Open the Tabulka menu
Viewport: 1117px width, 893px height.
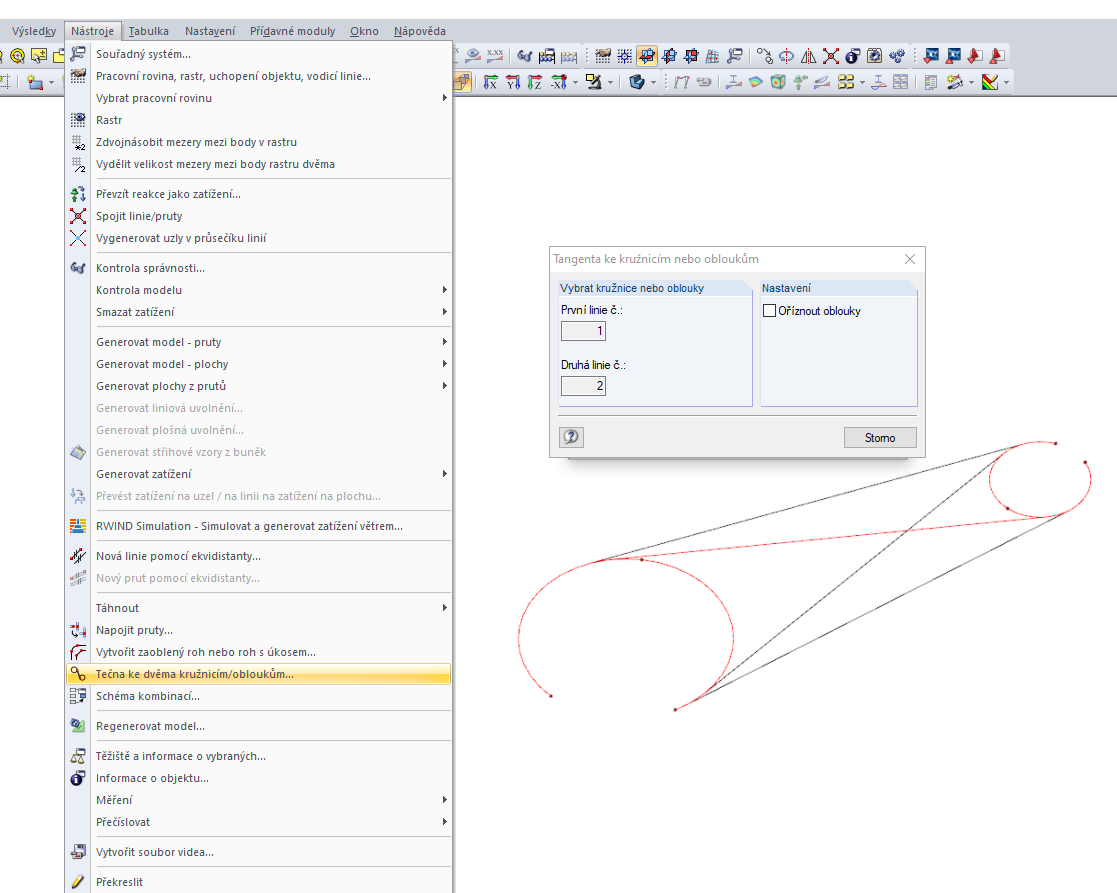(148, 31)
